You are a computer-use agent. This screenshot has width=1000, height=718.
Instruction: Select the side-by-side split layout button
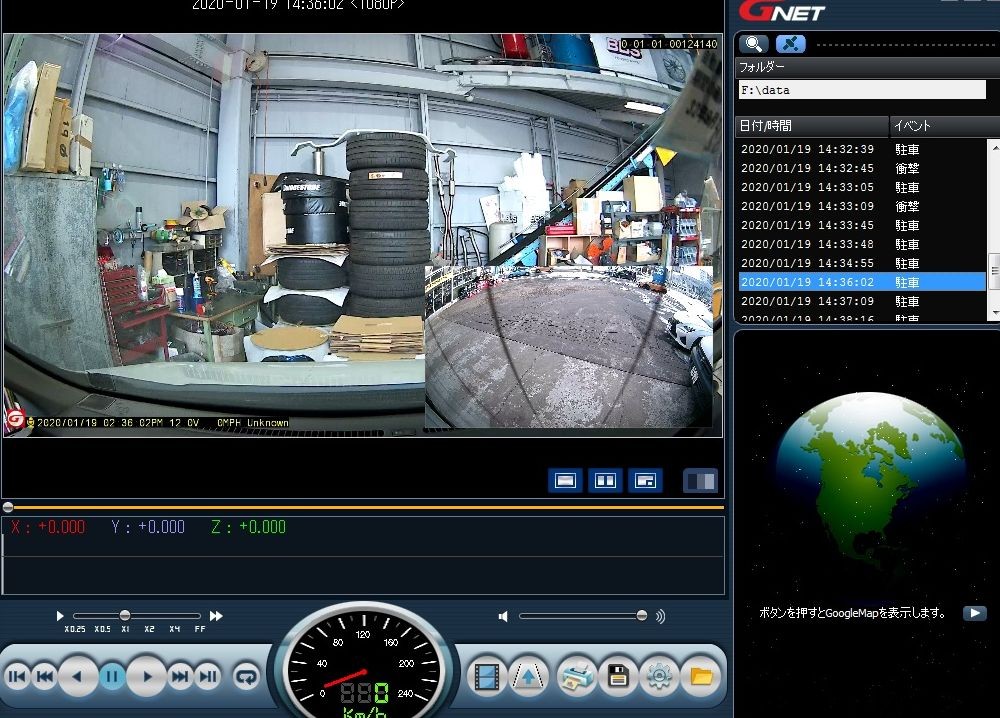605,480
